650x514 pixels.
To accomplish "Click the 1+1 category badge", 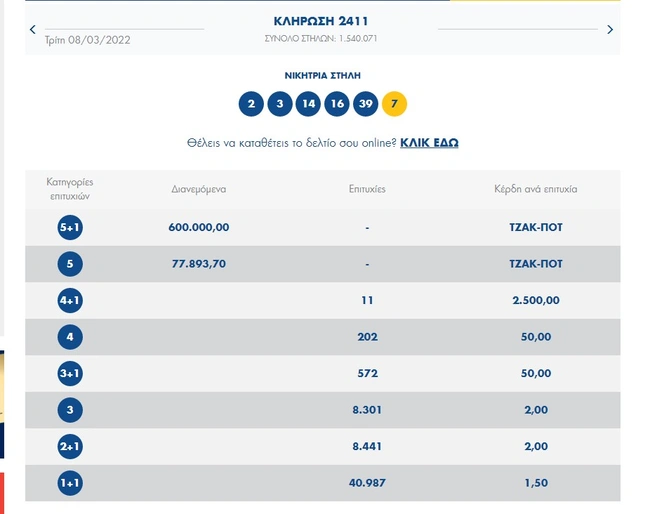I will coord(70,482).
